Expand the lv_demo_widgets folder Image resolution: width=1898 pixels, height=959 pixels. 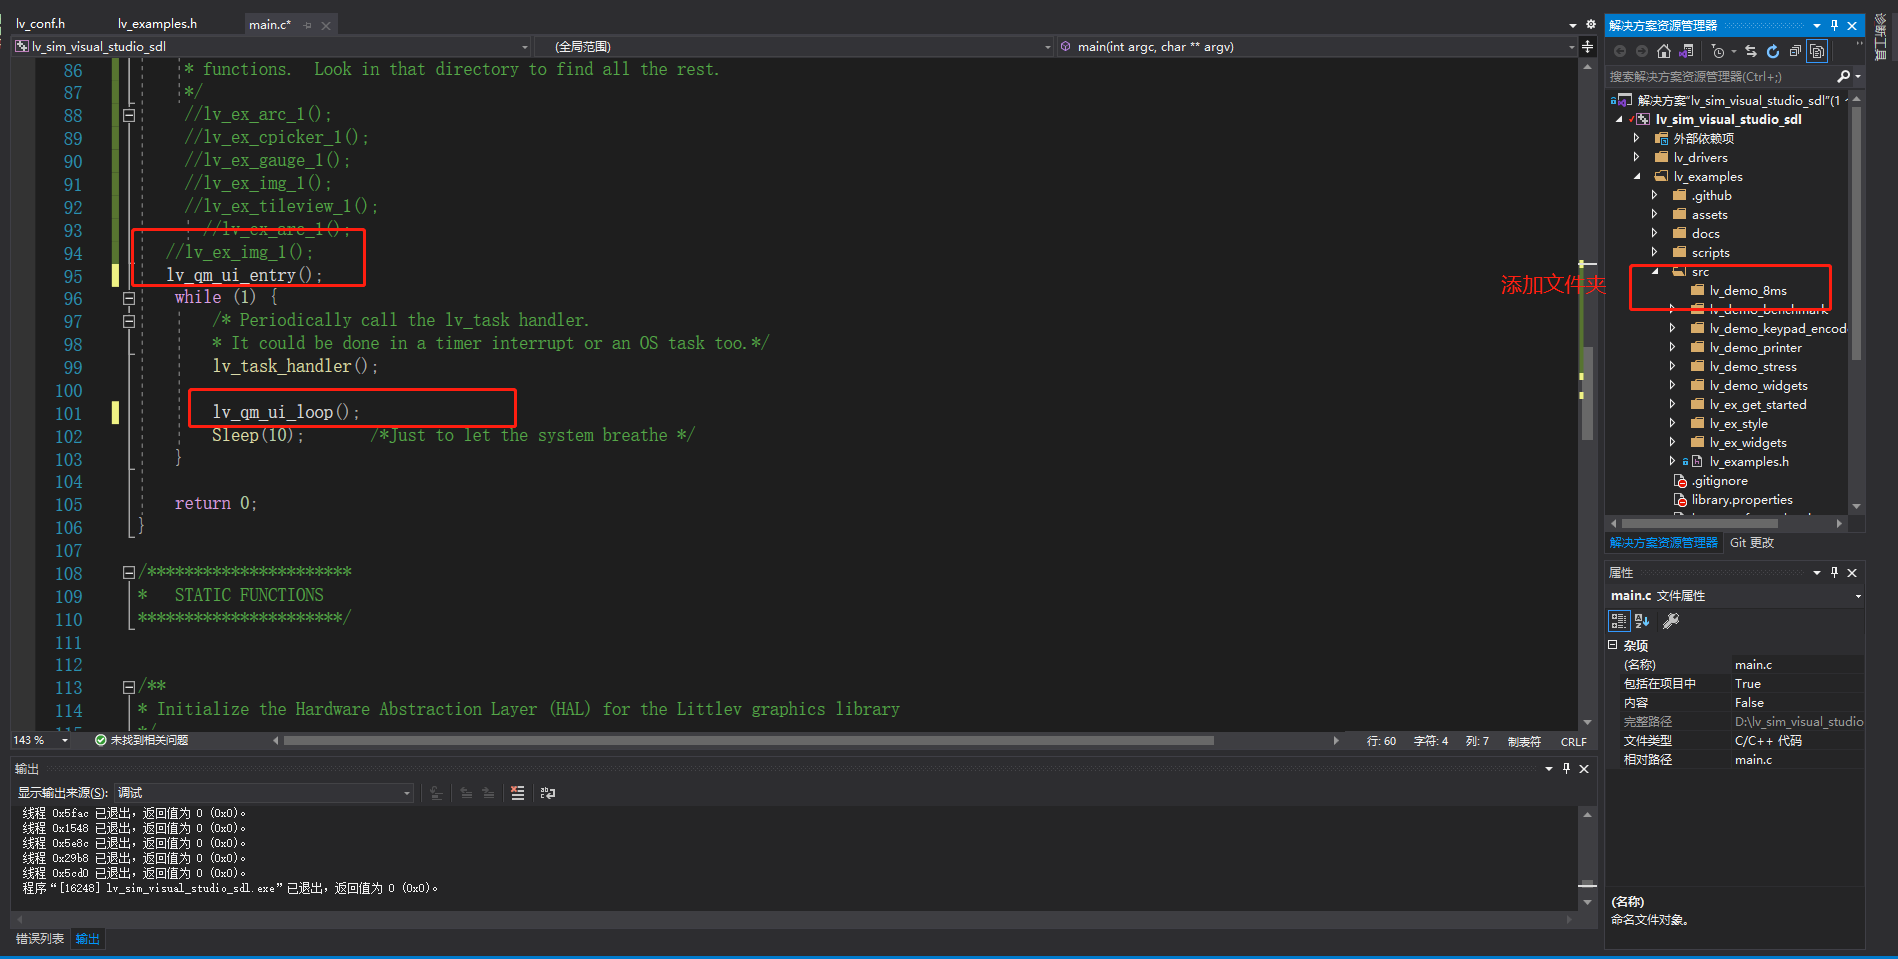pos(1672,385)
